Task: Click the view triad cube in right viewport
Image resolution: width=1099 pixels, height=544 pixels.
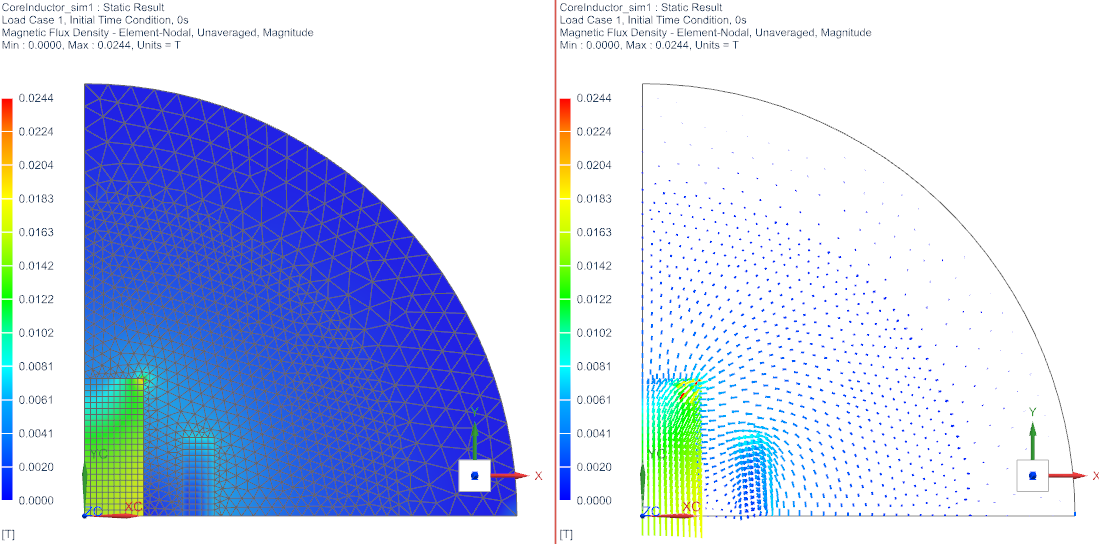Action: tap(1032, 475)
